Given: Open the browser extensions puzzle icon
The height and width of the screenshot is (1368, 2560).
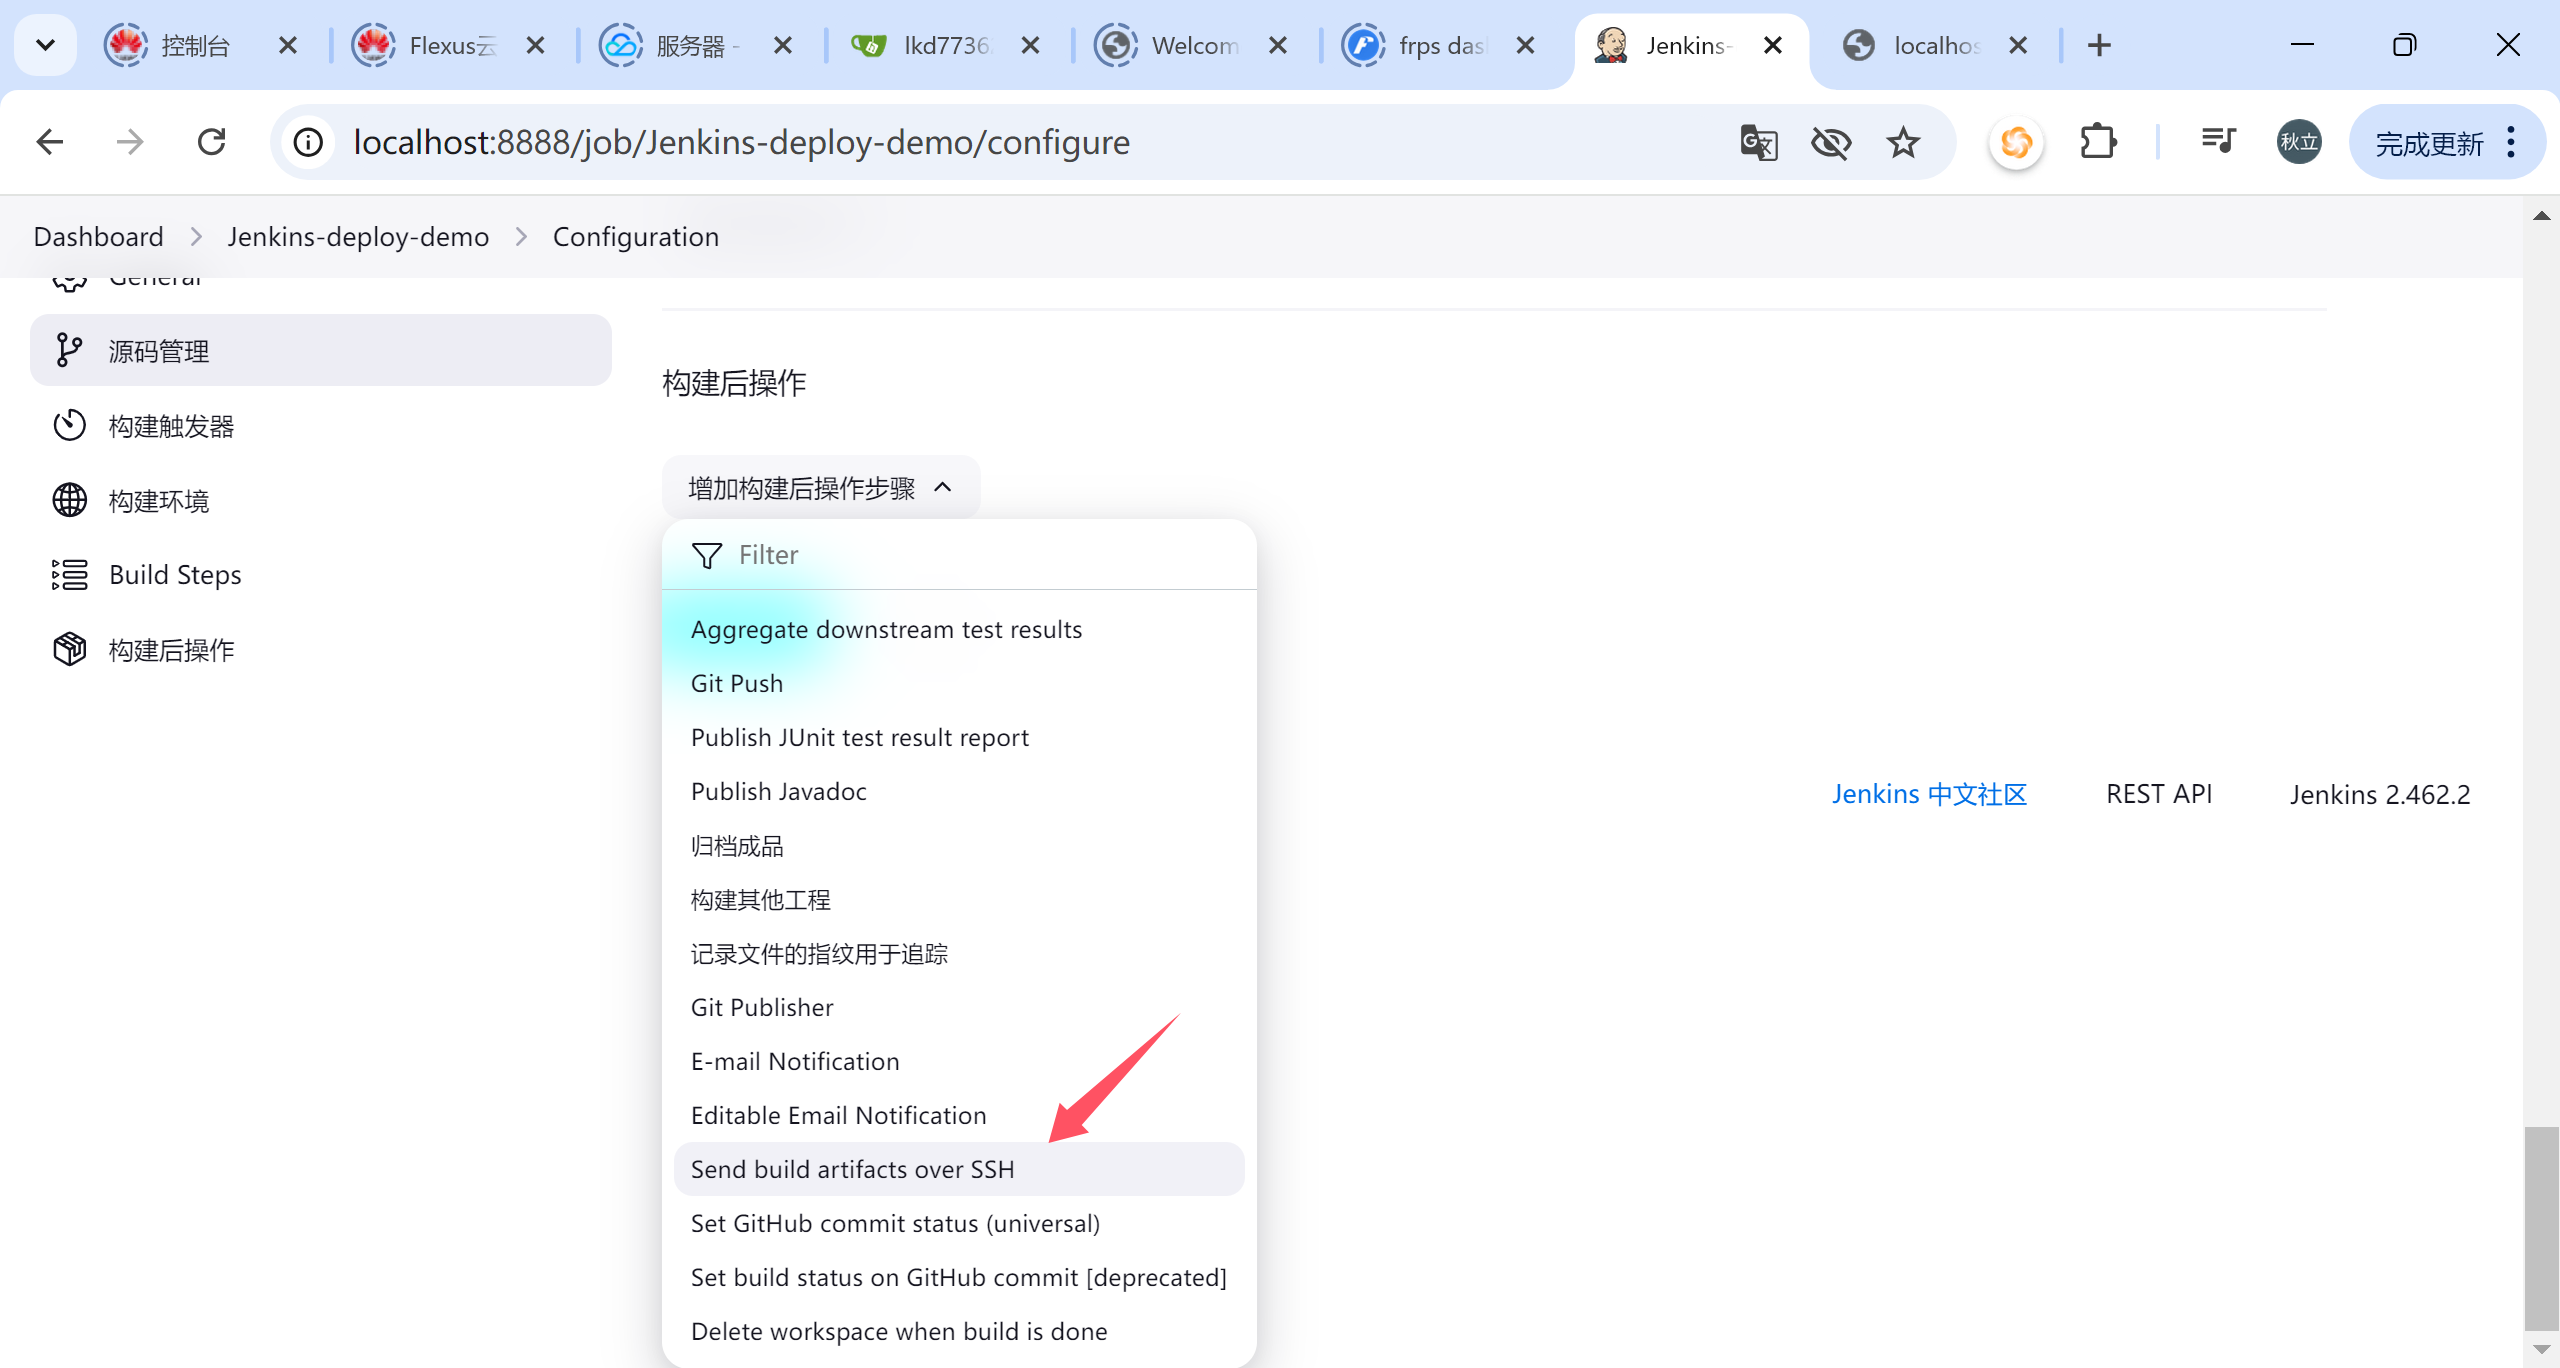Looking at the screenshot, I should point(2097,143).
